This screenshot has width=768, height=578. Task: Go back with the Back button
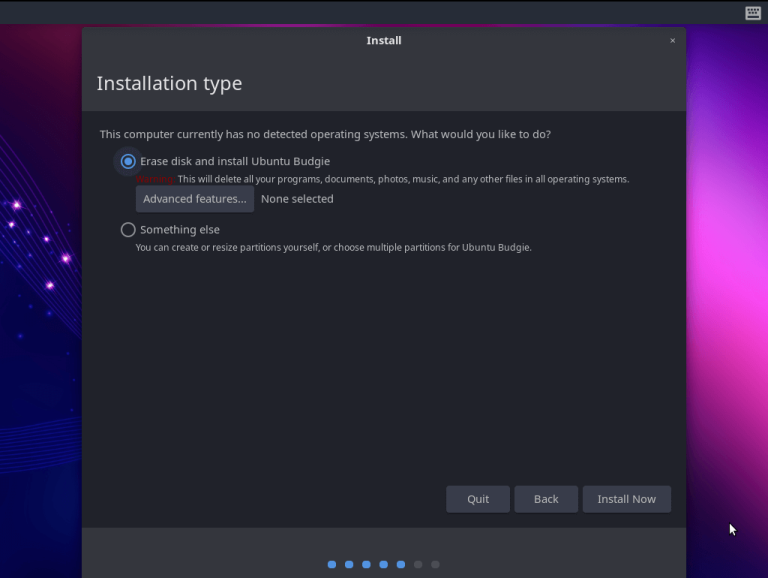coord(546,499)
